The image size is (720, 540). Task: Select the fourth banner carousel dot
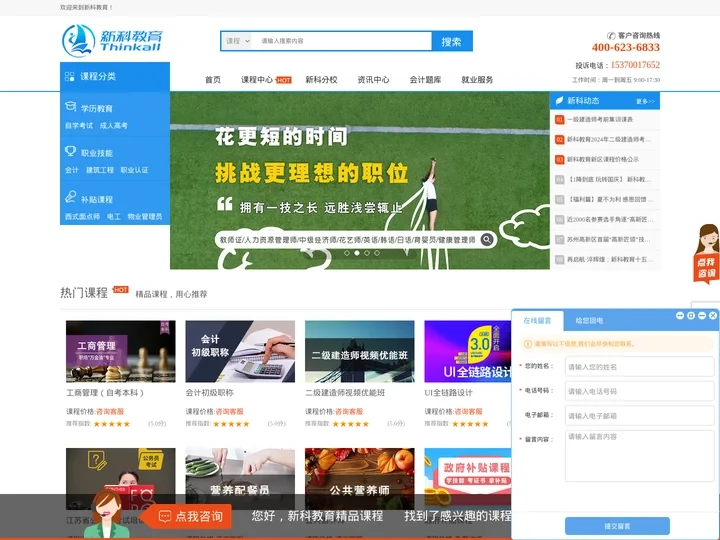(x=377, y=253)
